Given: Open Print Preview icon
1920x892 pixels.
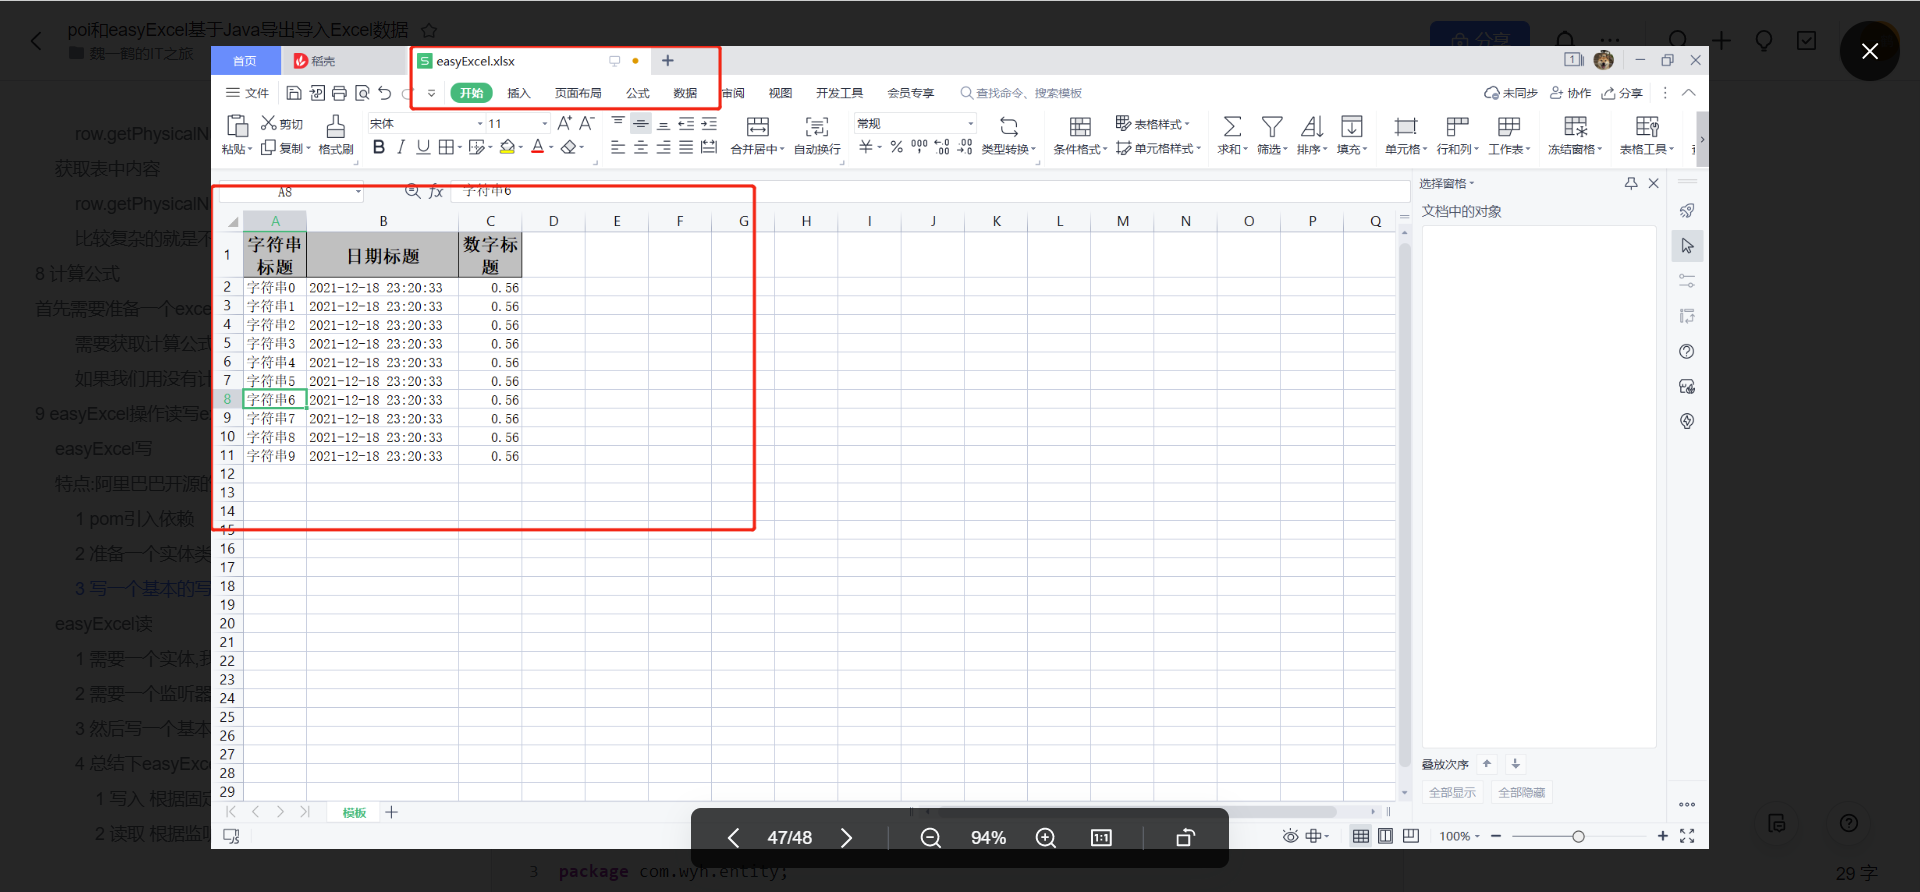Looking at the screenshot, I should (x=362, y=93).
